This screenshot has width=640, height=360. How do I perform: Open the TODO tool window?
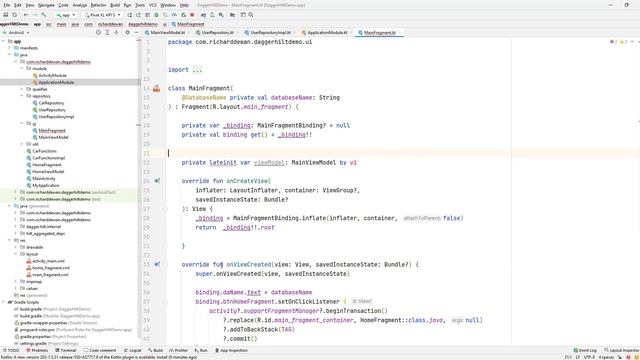(x=11, y=350)
